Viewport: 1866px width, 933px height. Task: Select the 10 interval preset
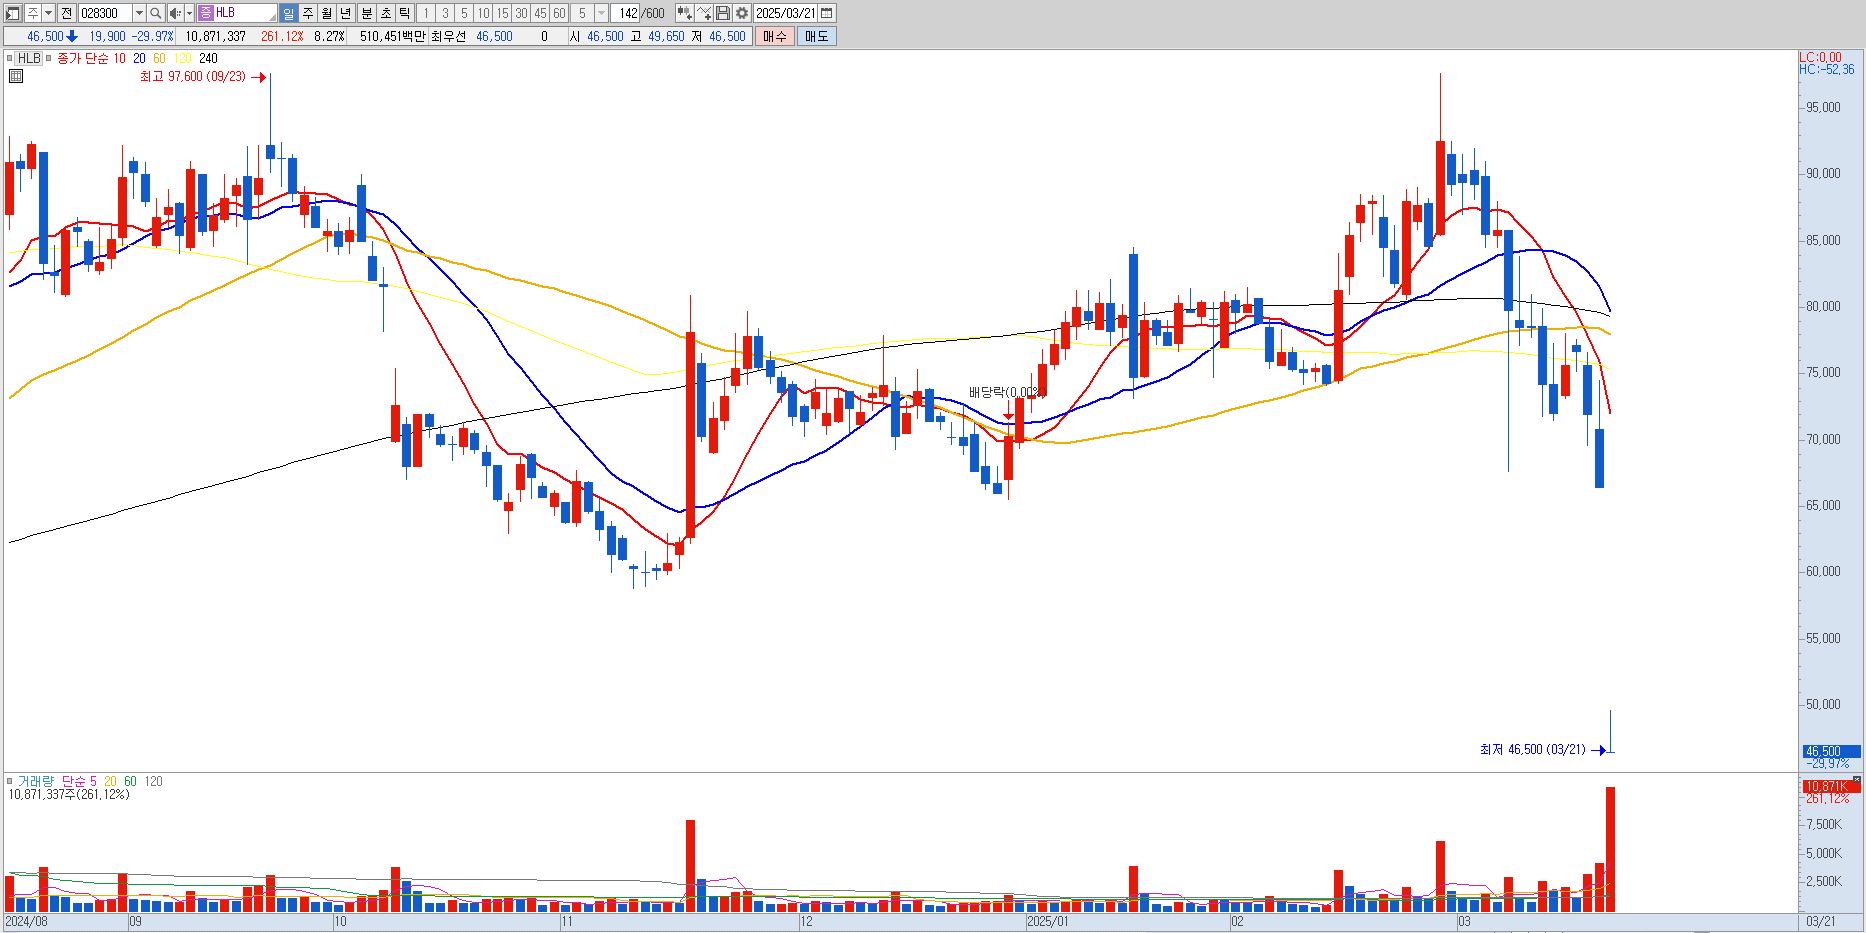(x=483, y=13)
